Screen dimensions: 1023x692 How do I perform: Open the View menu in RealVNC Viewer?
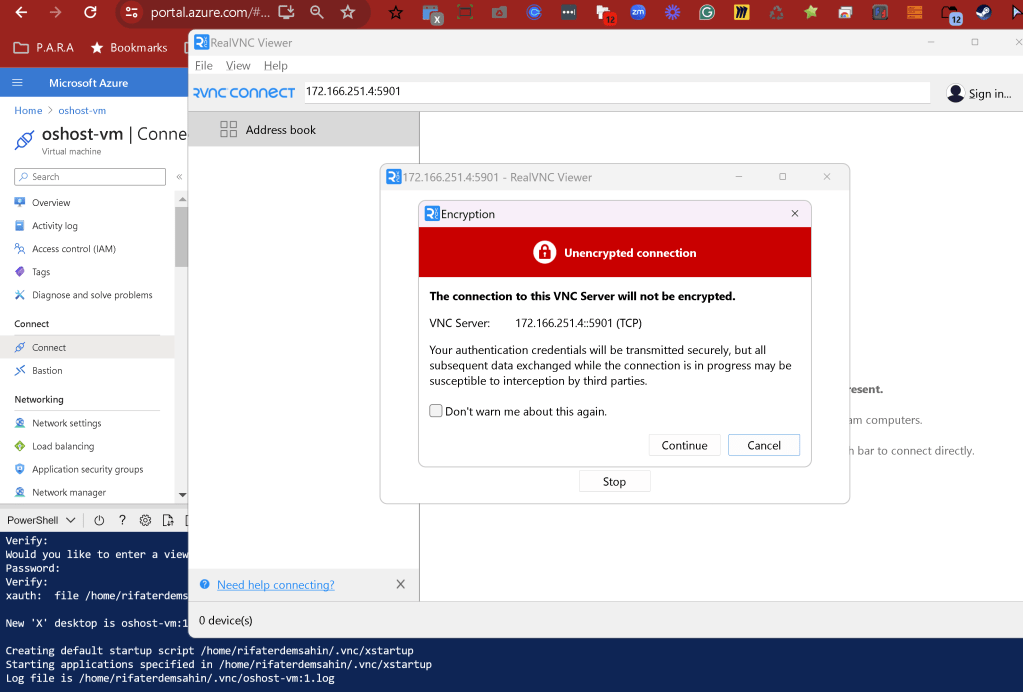[238, 65]
